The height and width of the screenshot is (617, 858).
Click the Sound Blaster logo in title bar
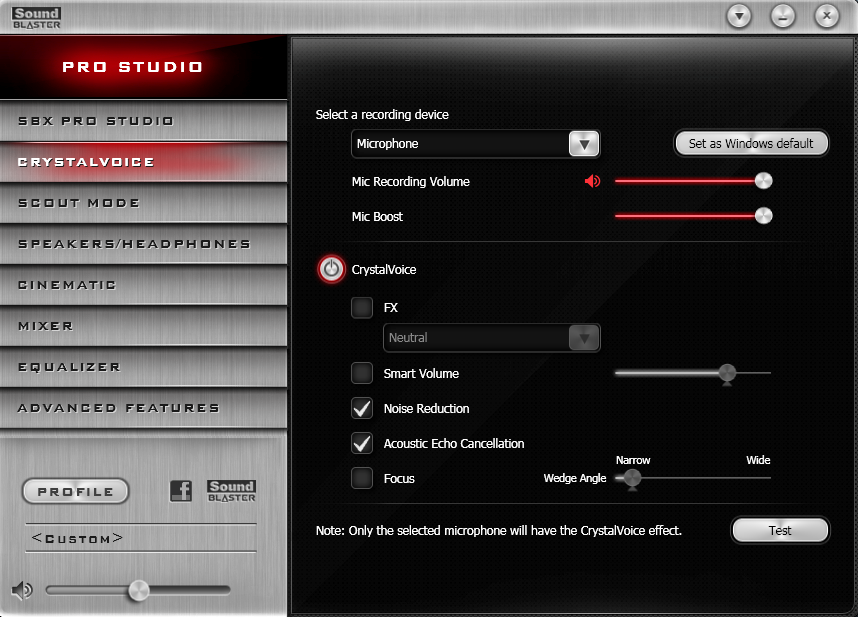37,16
